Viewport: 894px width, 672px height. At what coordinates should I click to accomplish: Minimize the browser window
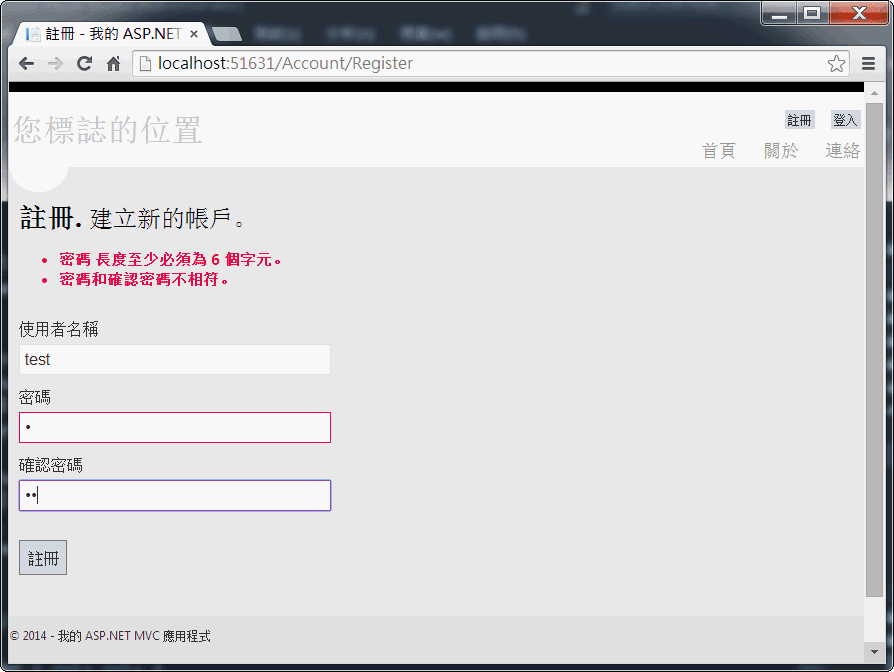[x=779, y=14]
